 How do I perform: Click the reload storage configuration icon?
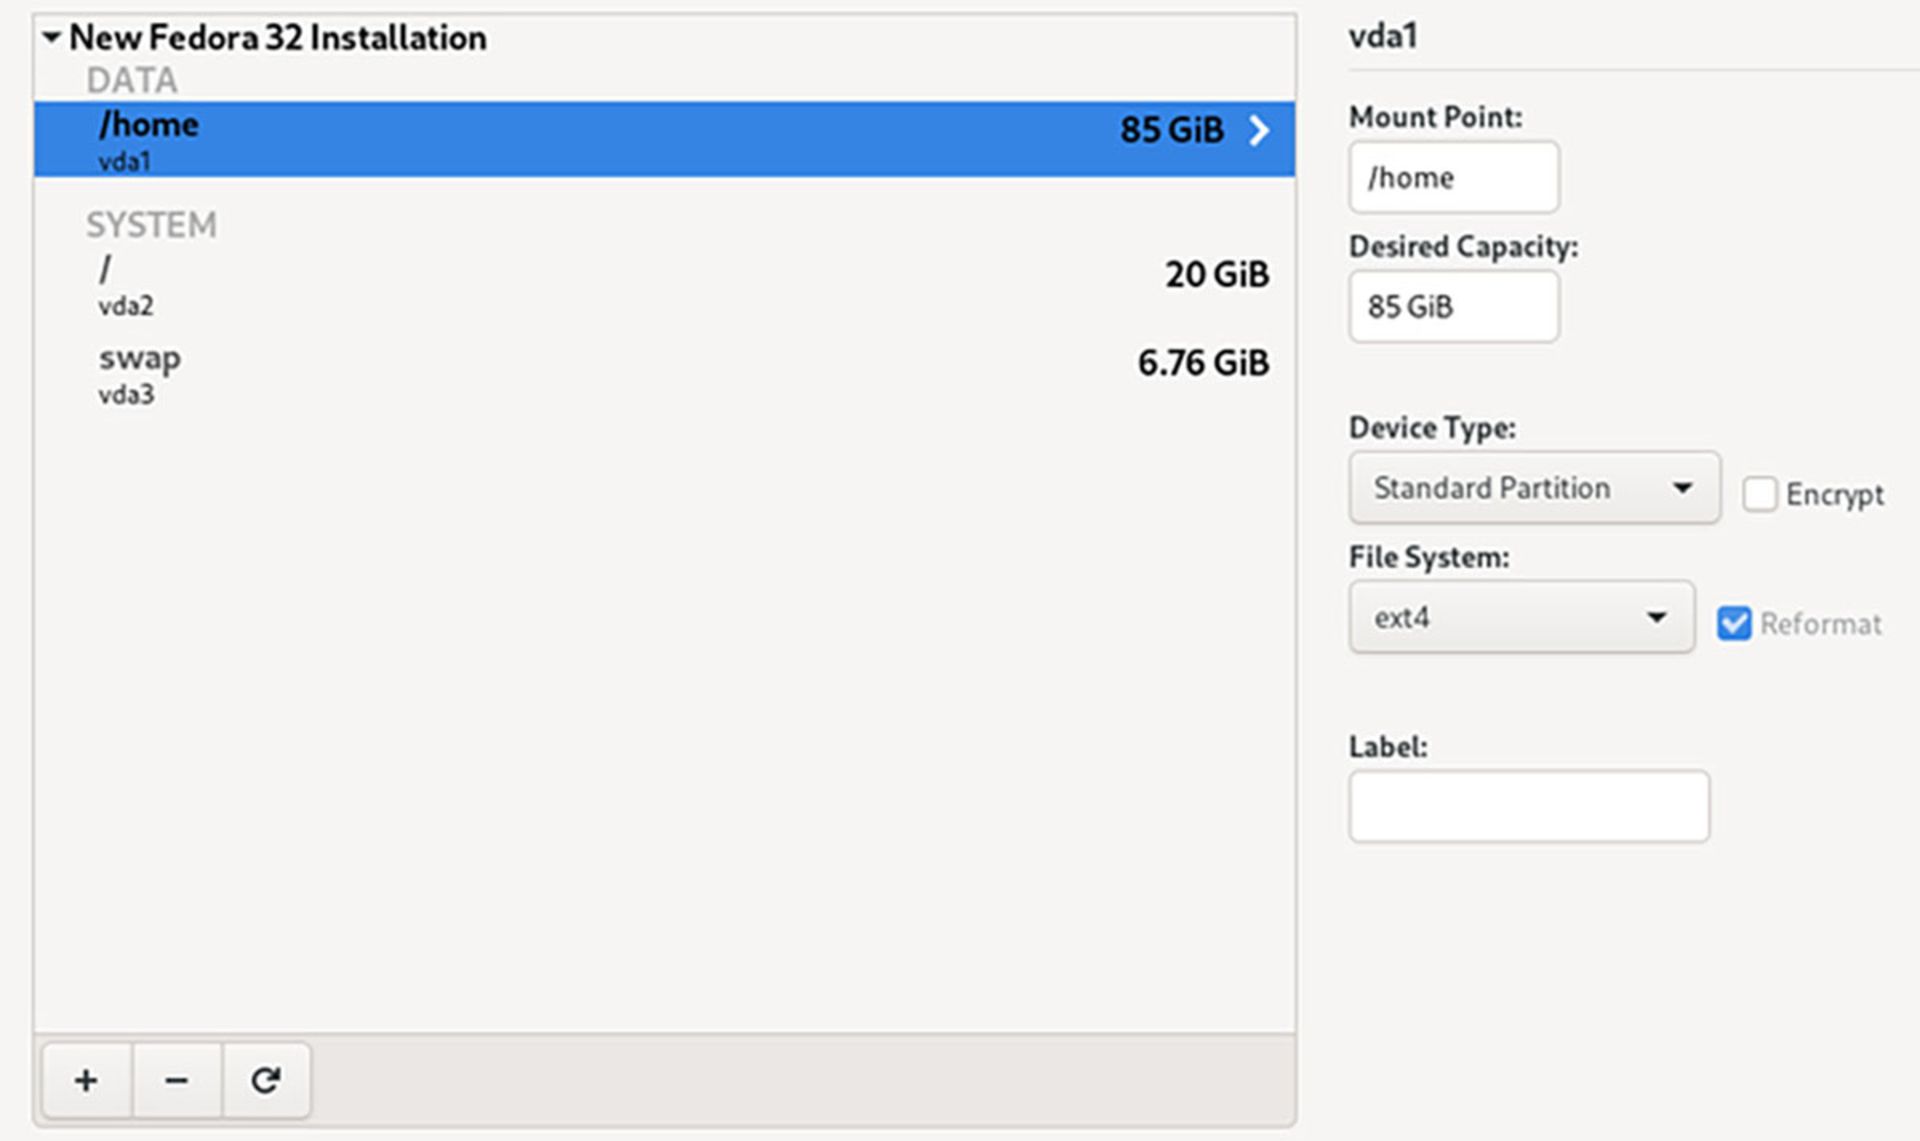266,1080
